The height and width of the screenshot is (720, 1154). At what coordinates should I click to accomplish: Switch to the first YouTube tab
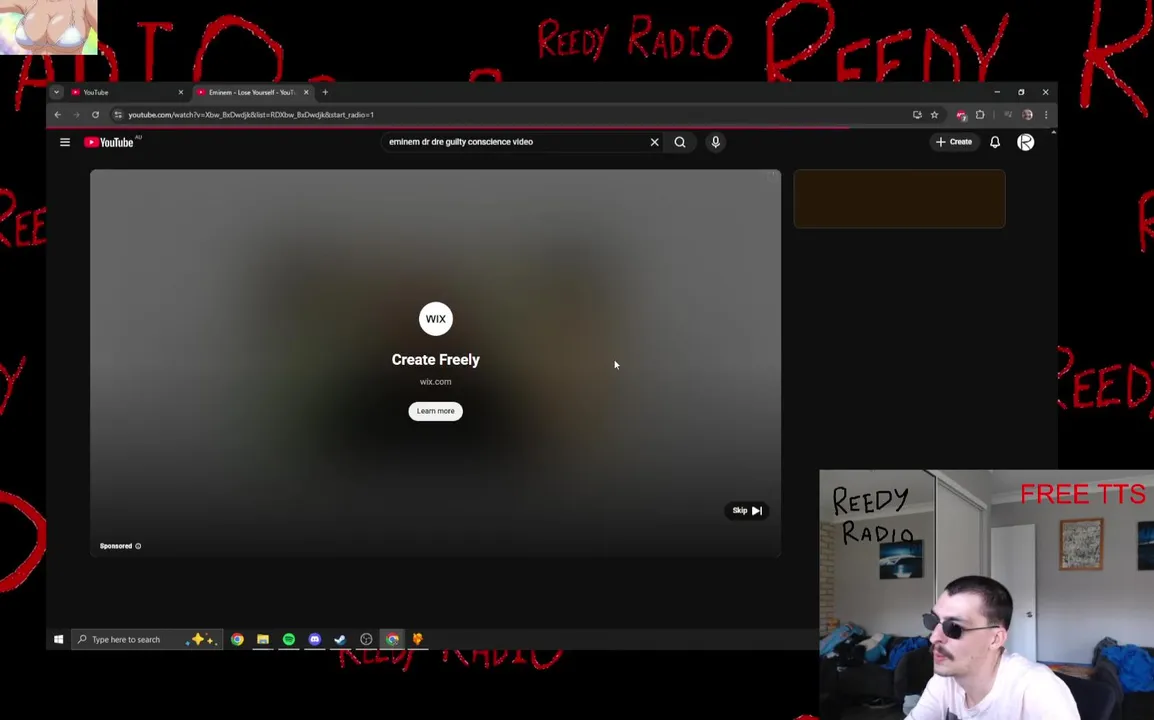(127, 92)
